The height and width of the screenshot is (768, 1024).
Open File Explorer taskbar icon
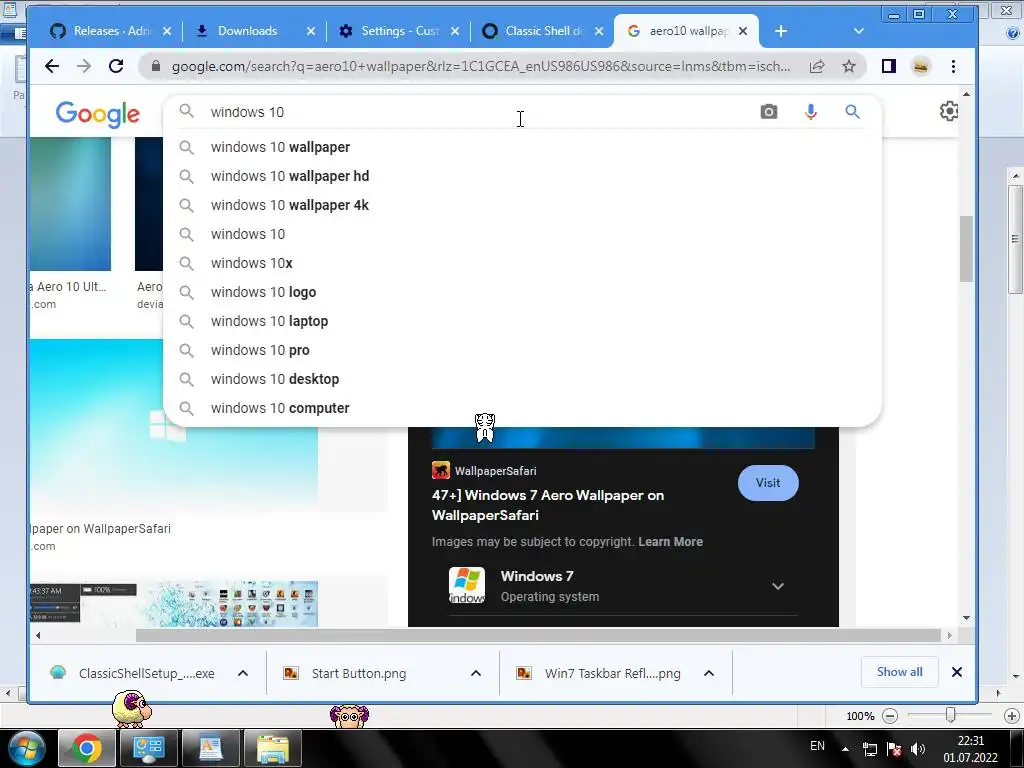click(x=272, y=748)
